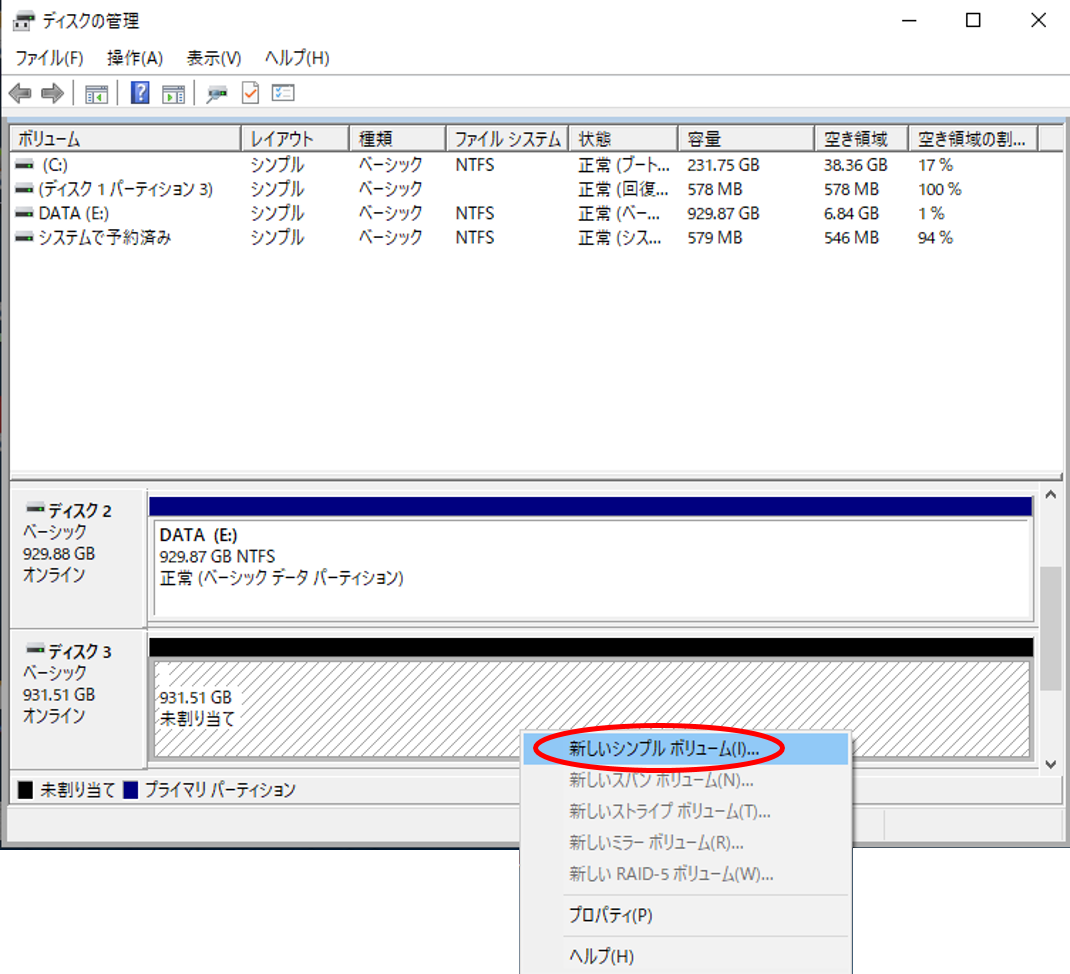
Task: Sort by the 状態 column header
Action: 624,139
